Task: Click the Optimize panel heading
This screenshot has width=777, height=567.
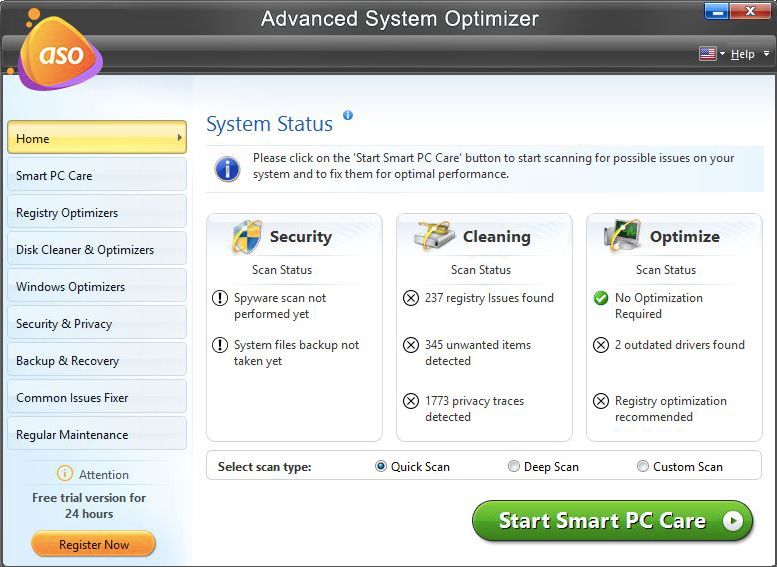Action: coord(685,236)
